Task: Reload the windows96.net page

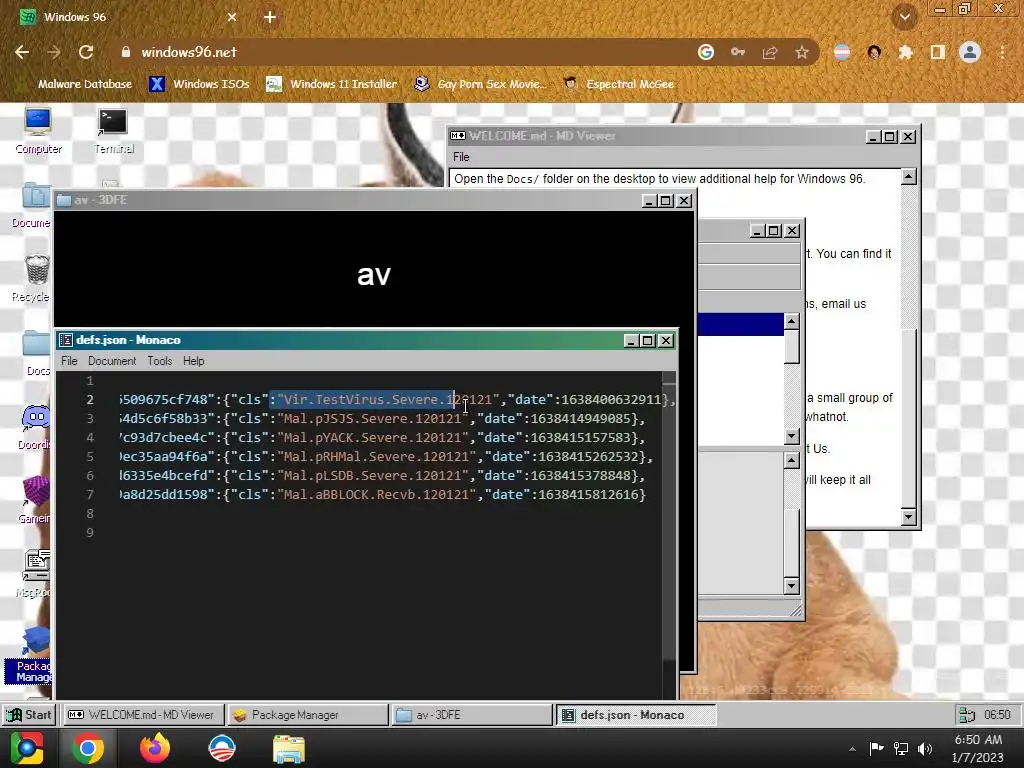Action: point(86,52)
